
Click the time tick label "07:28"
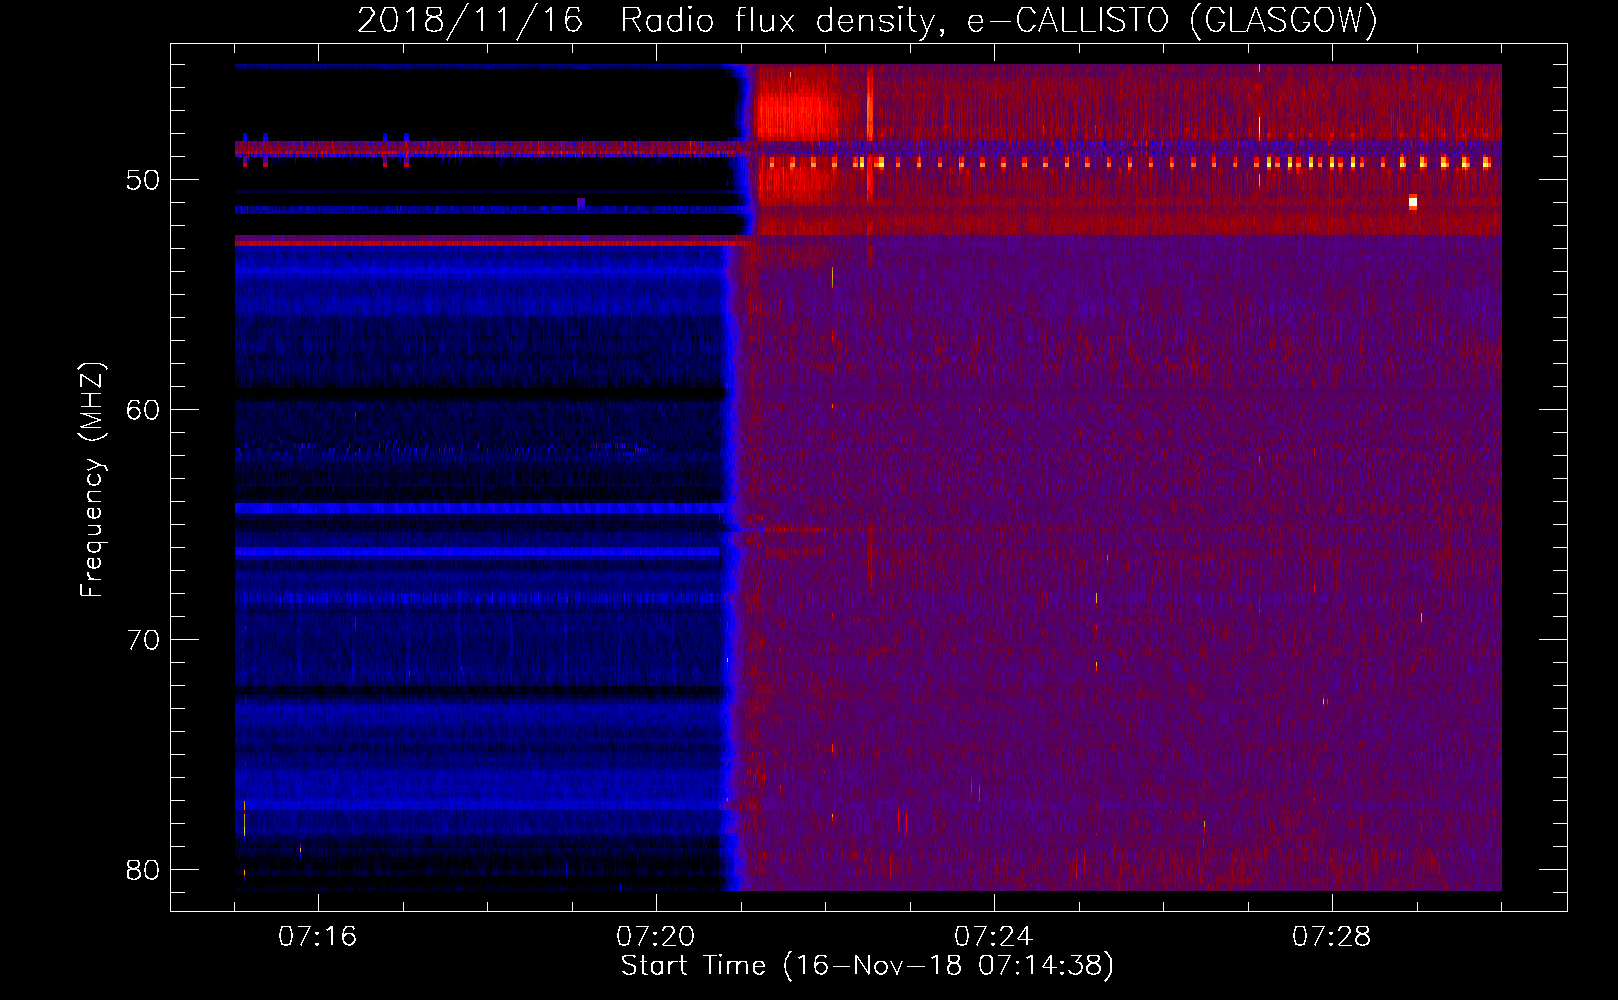coord(1332,937)
